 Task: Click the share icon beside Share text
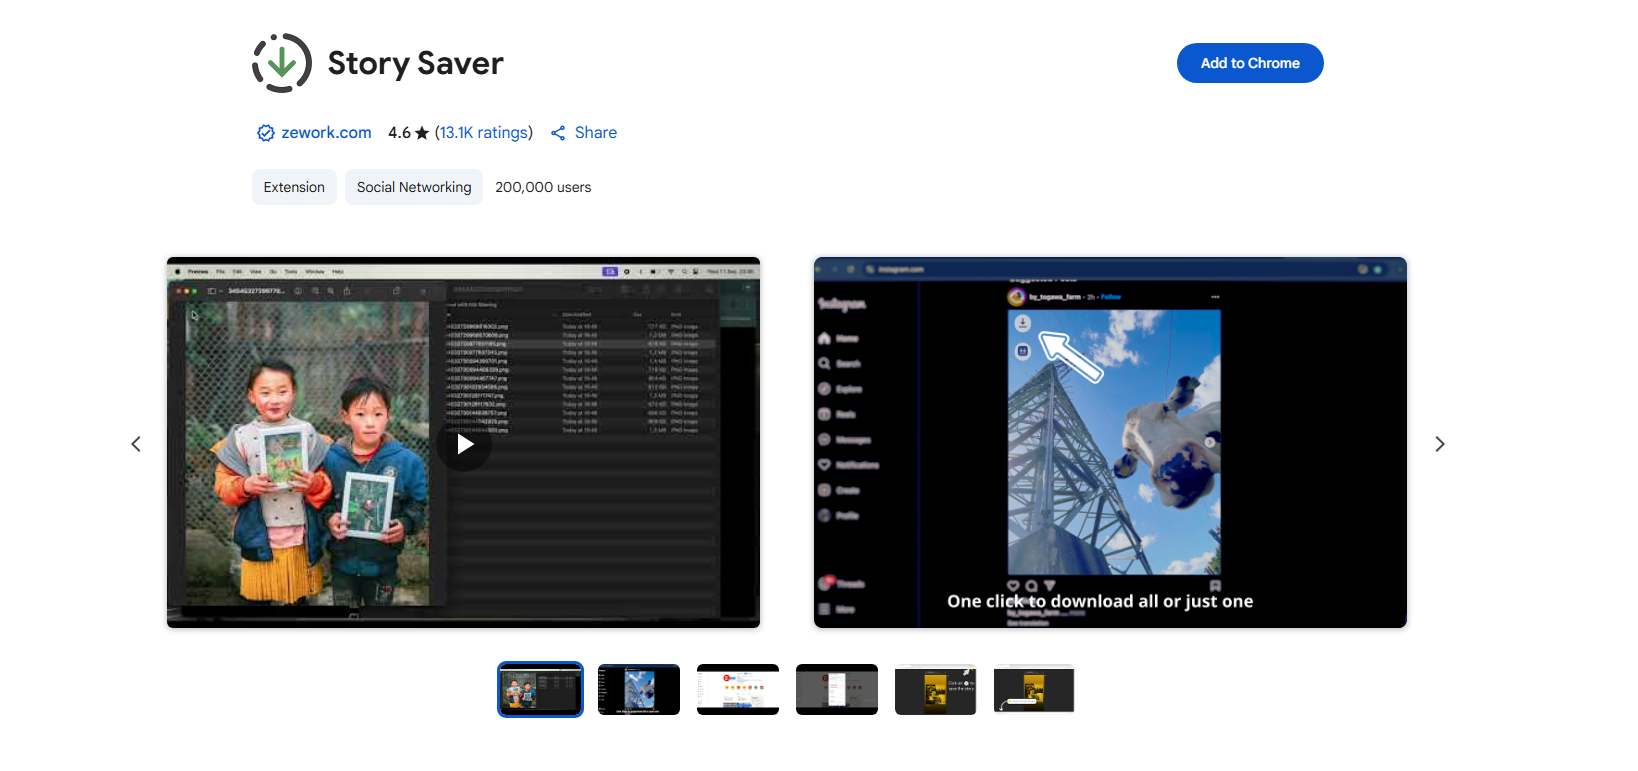pyautogui.click(x=558, y=133)
